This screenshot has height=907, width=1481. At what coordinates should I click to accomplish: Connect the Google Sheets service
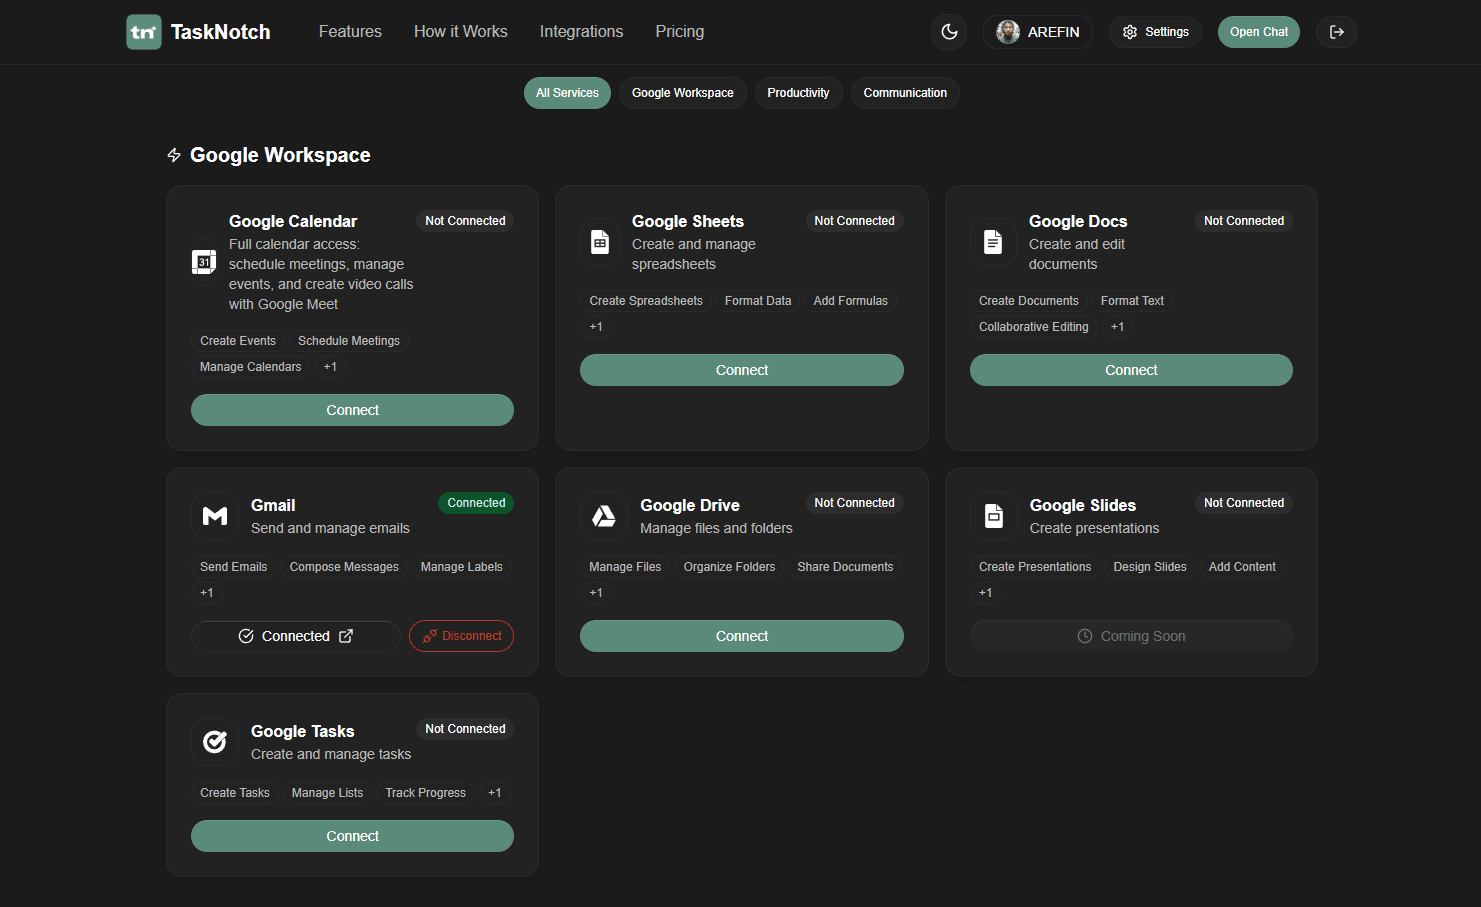[742, 370]
